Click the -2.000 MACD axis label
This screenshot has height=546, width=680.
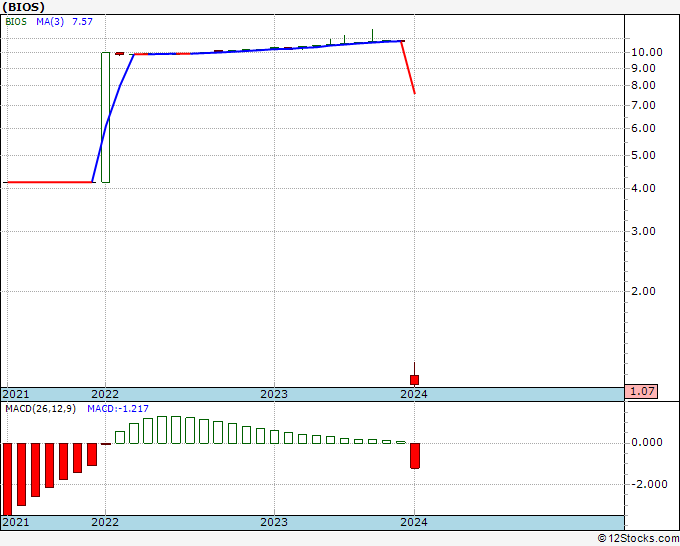point(649,484)
